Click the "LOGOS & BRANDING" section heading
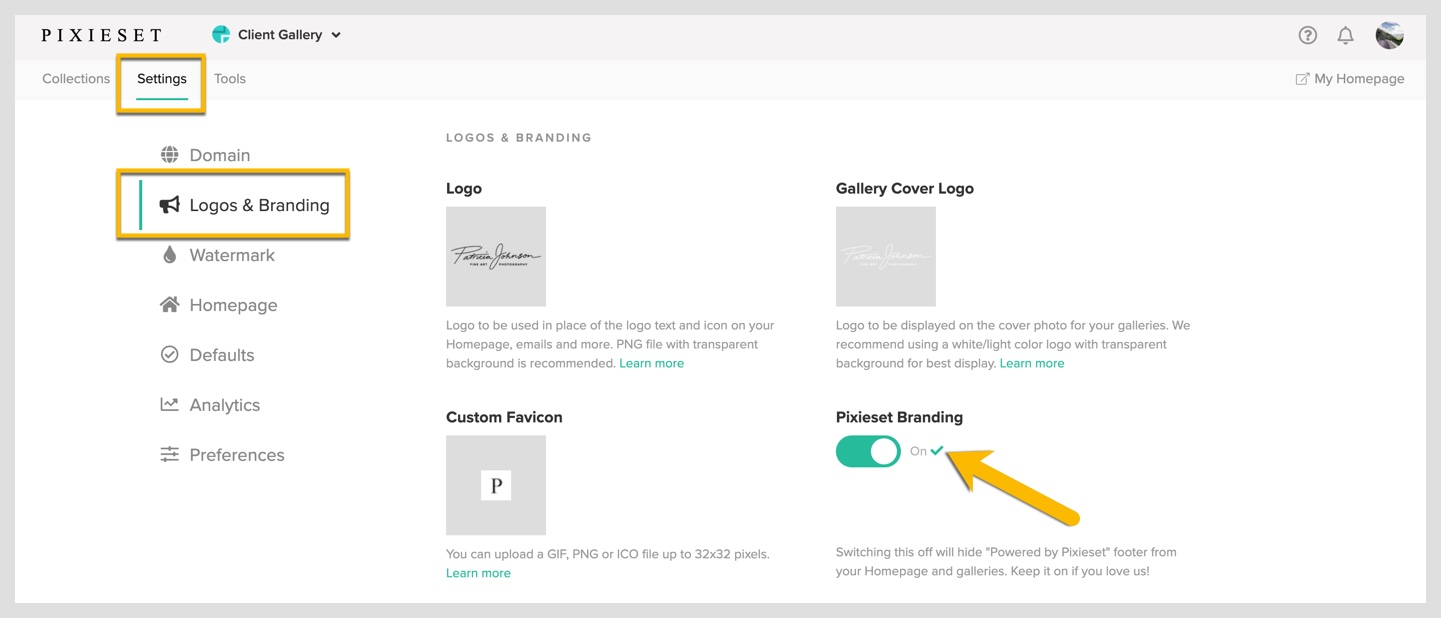 coord(519,138)
